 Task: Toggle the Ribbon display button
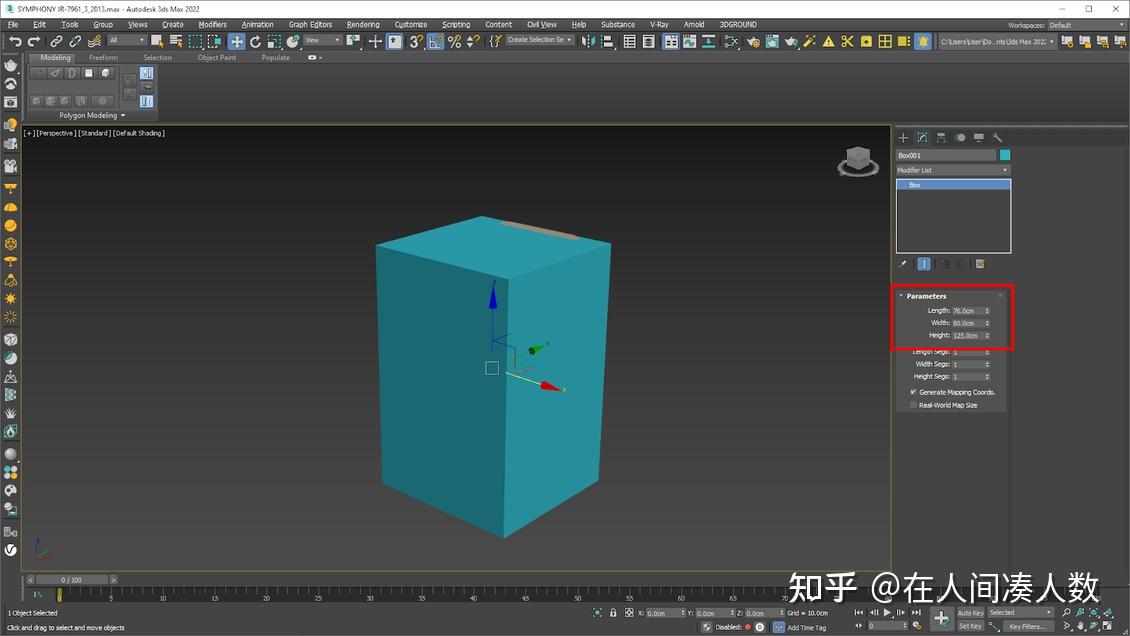coord(671,42)
